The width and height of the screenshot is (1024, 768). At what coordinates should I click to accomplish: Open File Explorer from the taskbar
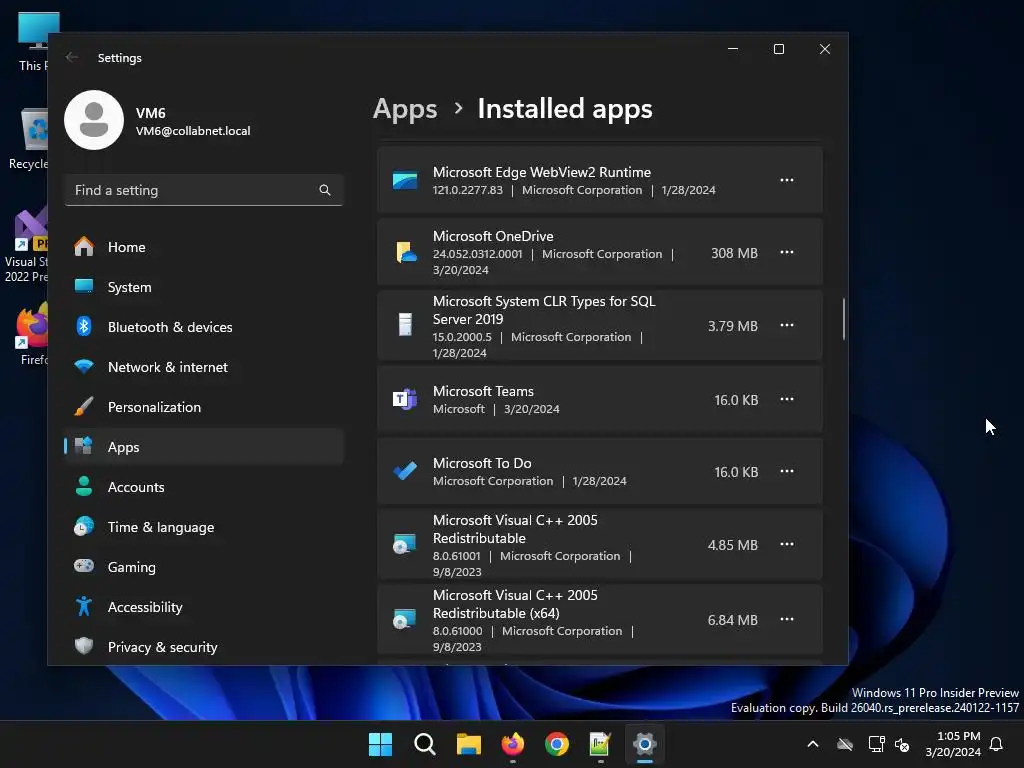coord(469,744)
